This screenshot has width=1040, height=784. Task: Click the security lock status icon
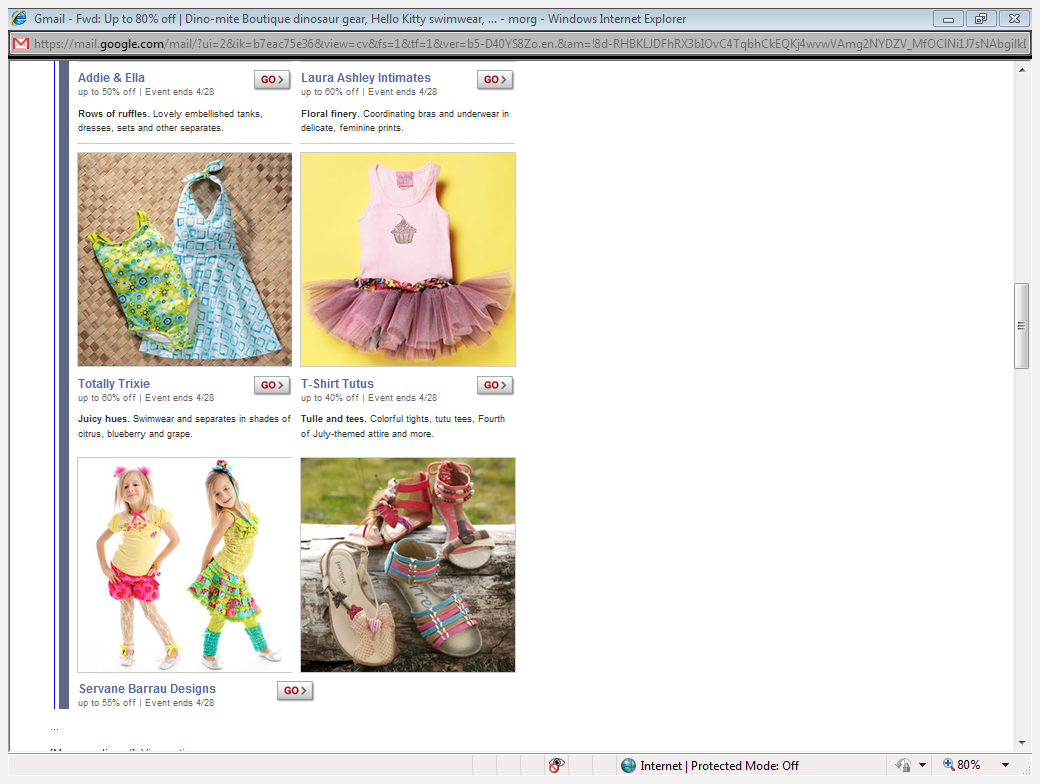pyautogui.click(x=901, y=765)
